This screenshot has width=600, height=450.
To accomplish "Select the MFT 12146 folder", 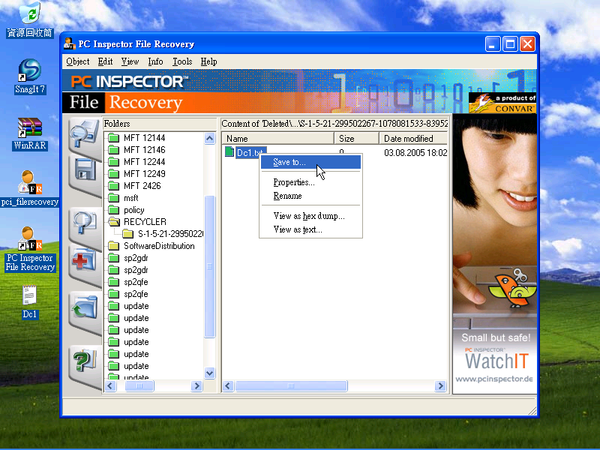I will (144, 150).
